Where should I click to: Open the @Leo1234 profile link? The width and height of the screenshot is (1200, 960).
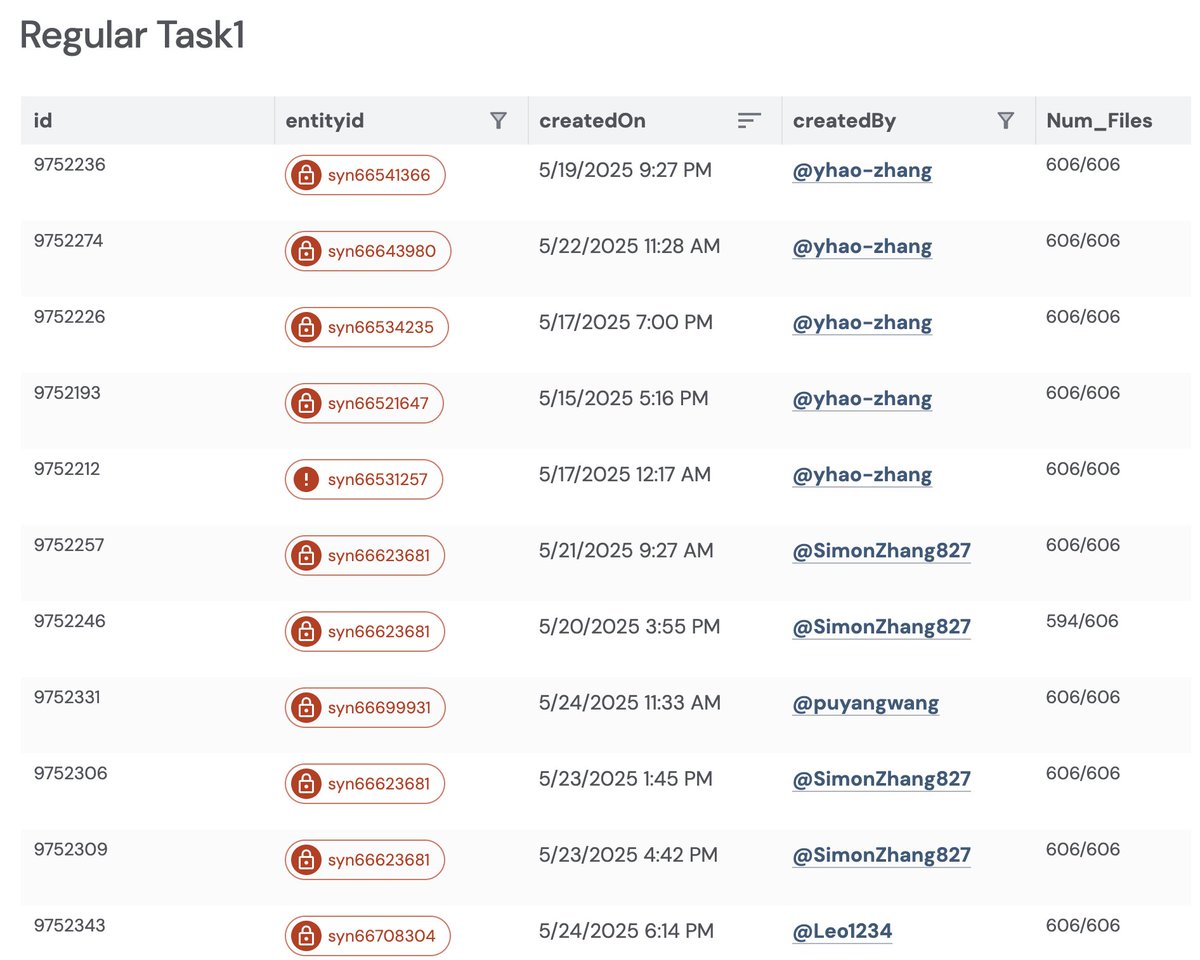[x=842, y=931]
